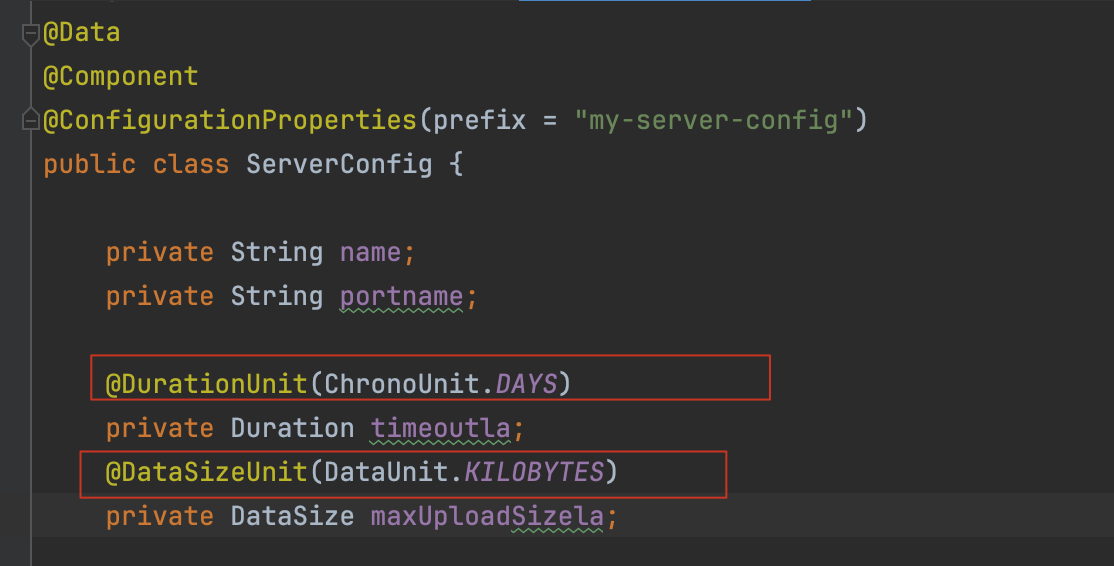Screen dimensions: 1114x566
Task: Click the maxUploadSizela field identifier
Action: 487,517
